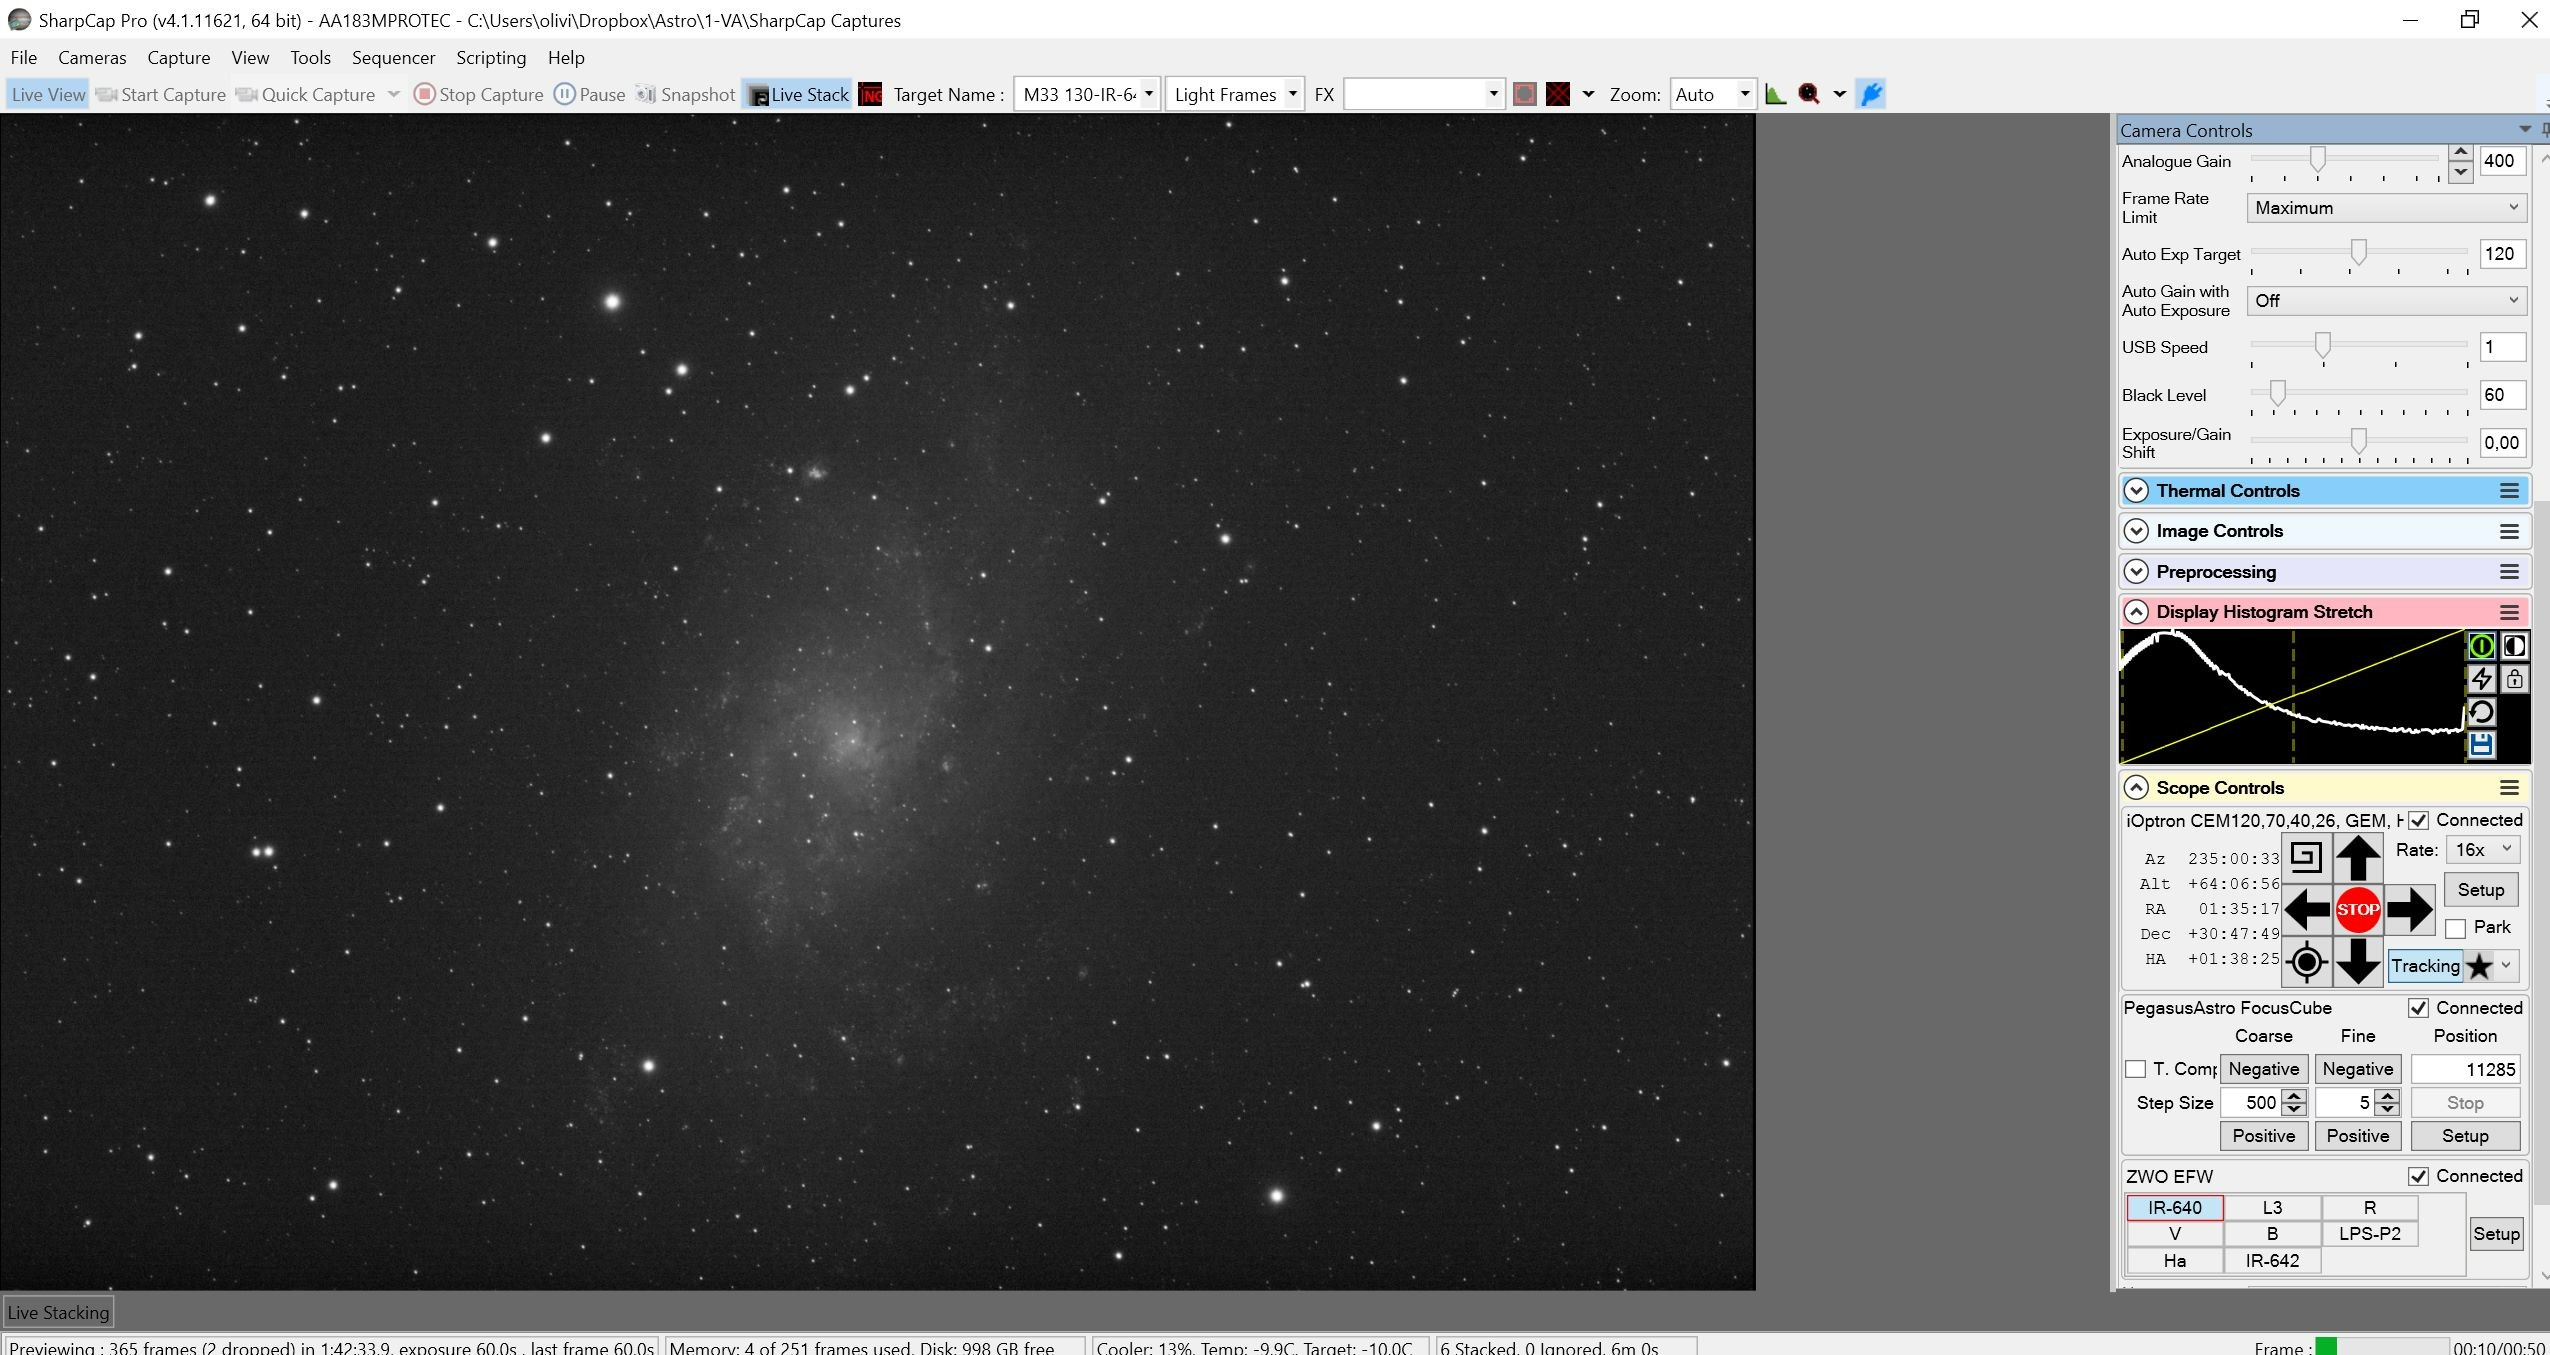
Task: Adjust the Black Level slider
Action: coord(2277,394)
